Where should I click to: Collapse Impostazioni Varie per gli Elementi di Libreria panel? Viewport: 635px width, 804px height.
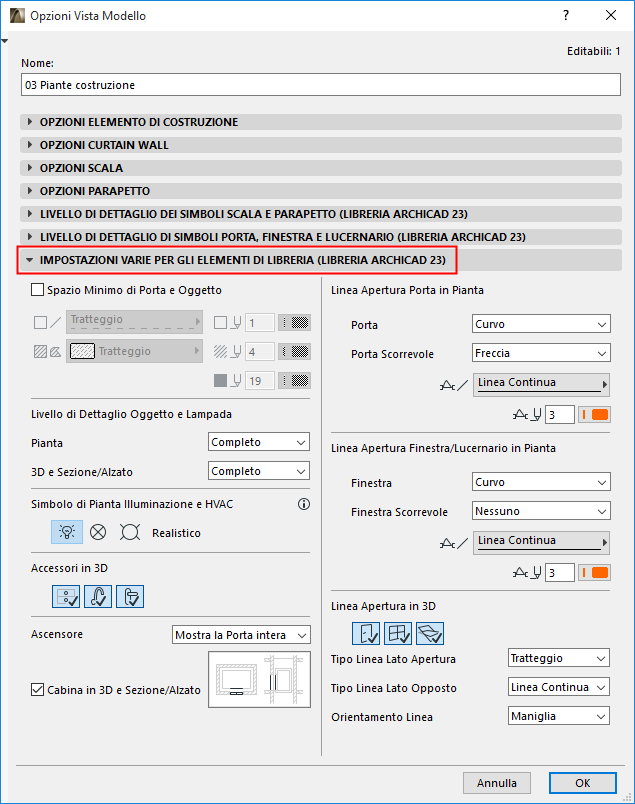(x=321, y=260)
